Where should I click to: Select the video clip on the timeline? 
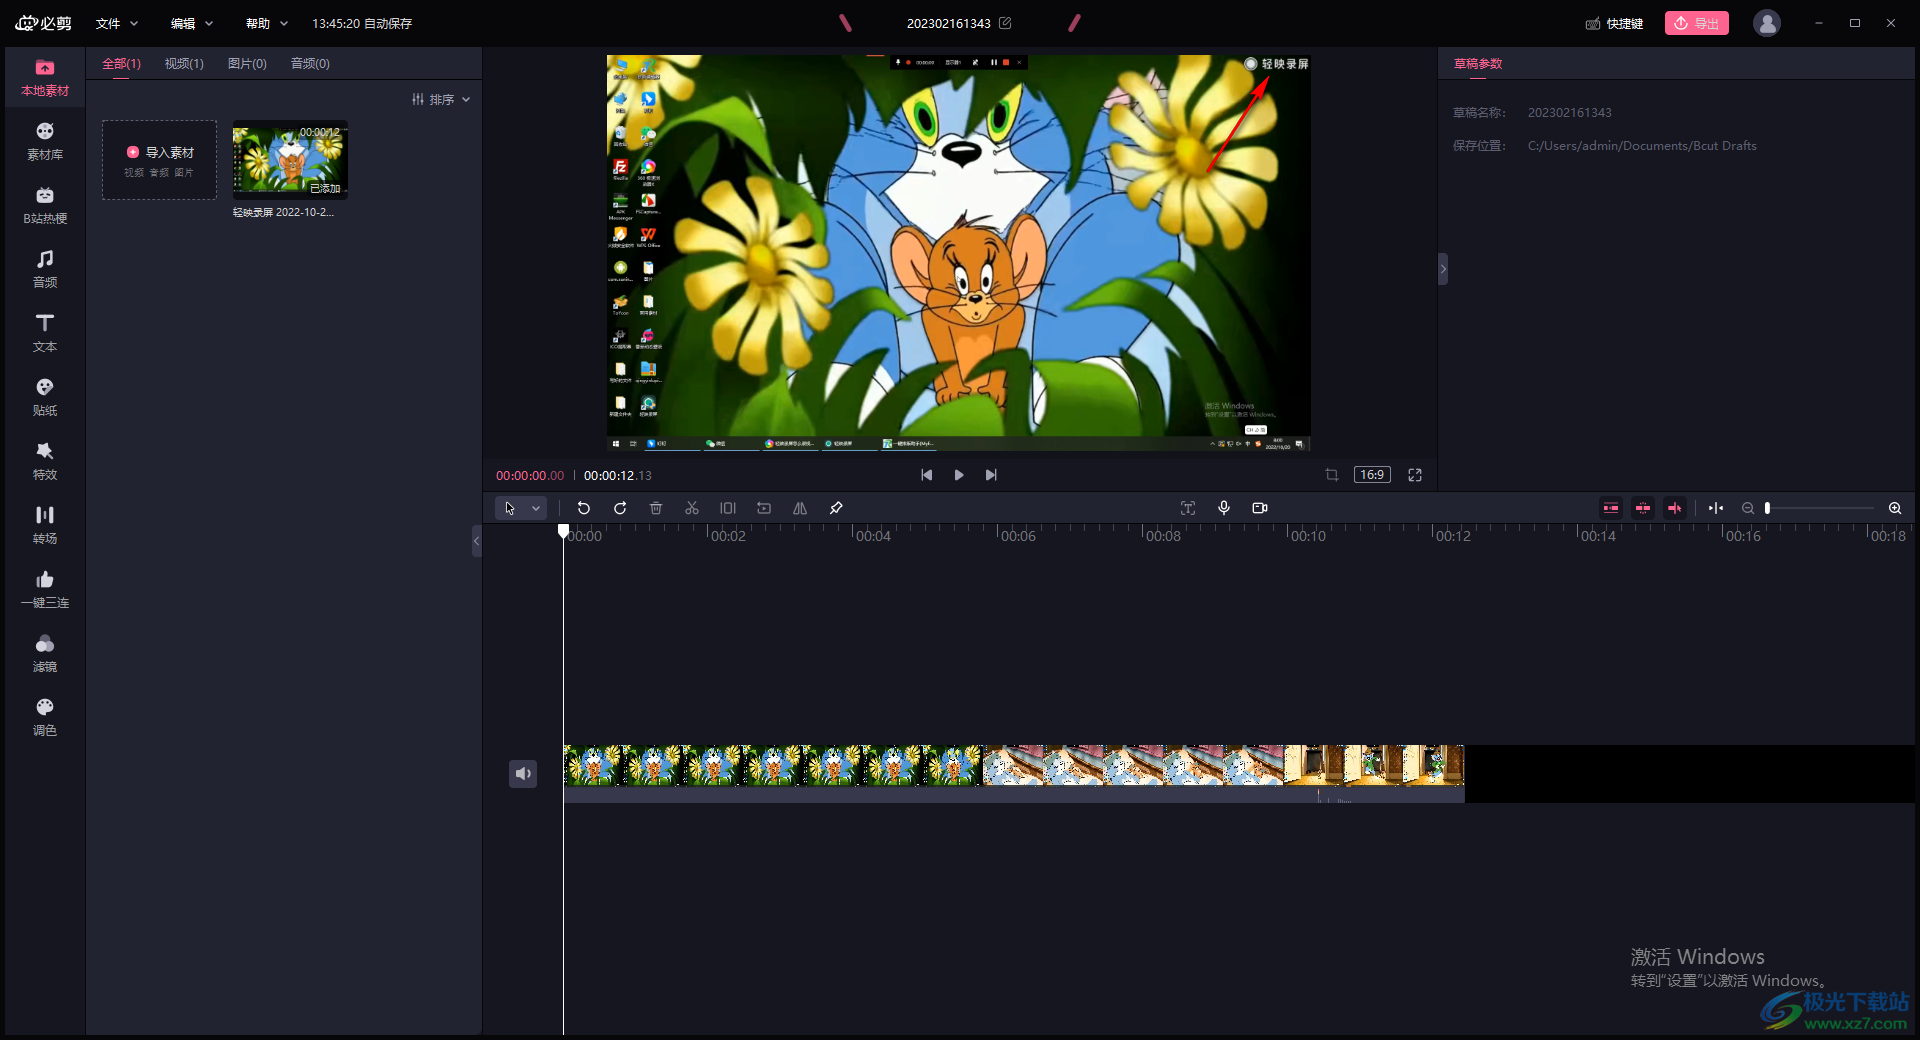[x=1014, y=773]
